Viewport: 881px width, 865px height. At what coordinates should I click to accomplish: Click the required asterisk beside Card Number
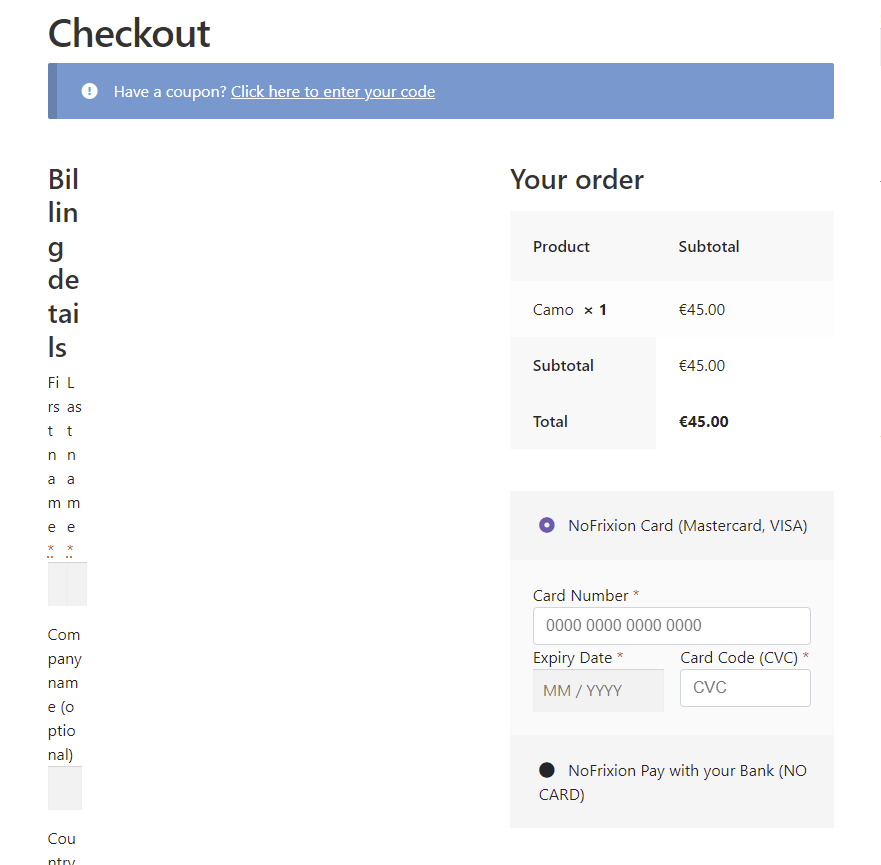coord(638,594)
